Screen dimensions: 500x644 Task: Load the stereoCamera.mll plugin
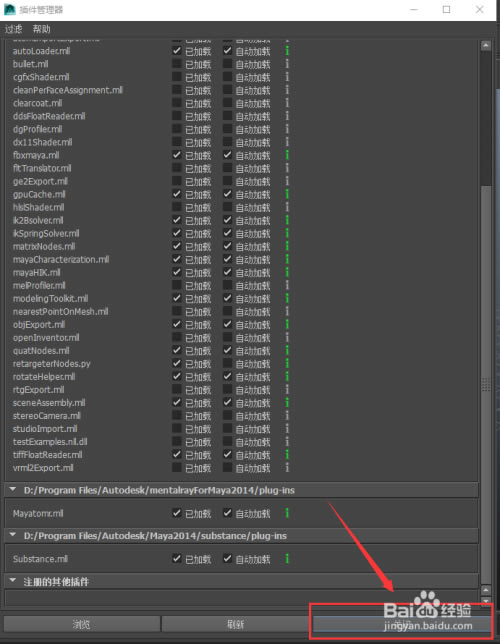(177, 416)
